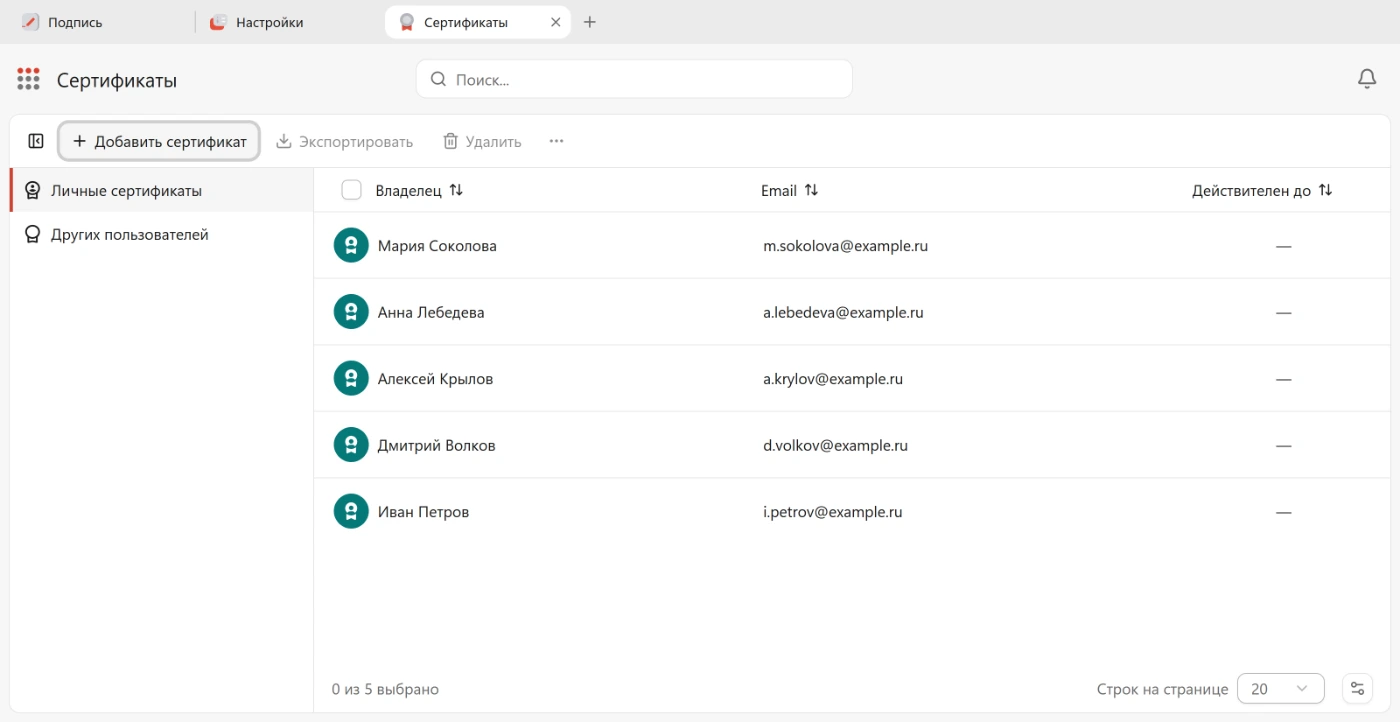Click the Владелец column header text
The image size is (1400, 722).
pos(408,190)
